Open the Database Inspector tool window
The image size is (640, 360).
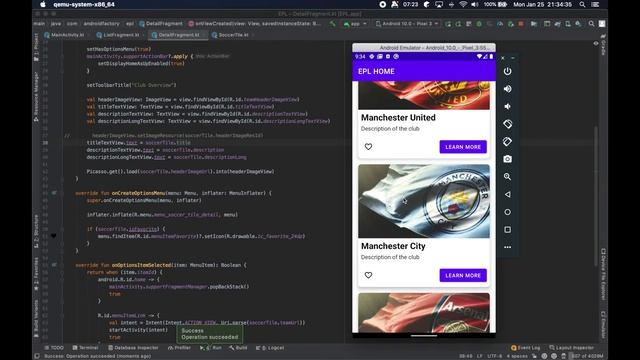point(133,348)
